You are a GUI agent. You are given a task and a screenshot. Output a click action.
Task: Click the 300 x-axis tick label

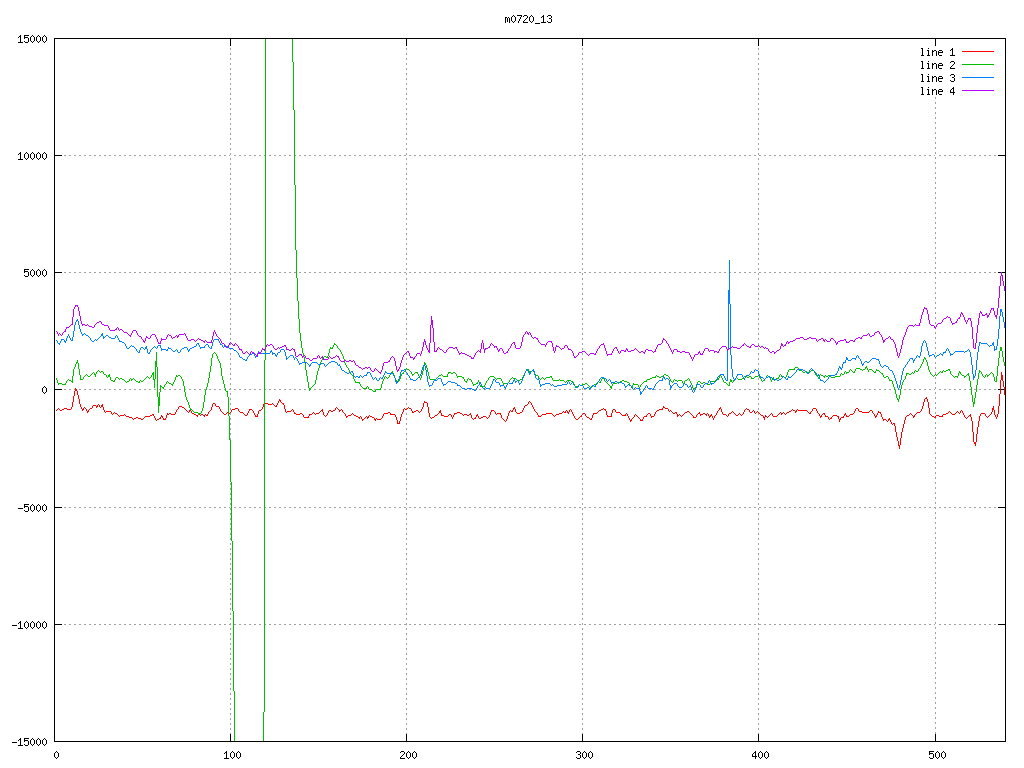pos(583,755)
